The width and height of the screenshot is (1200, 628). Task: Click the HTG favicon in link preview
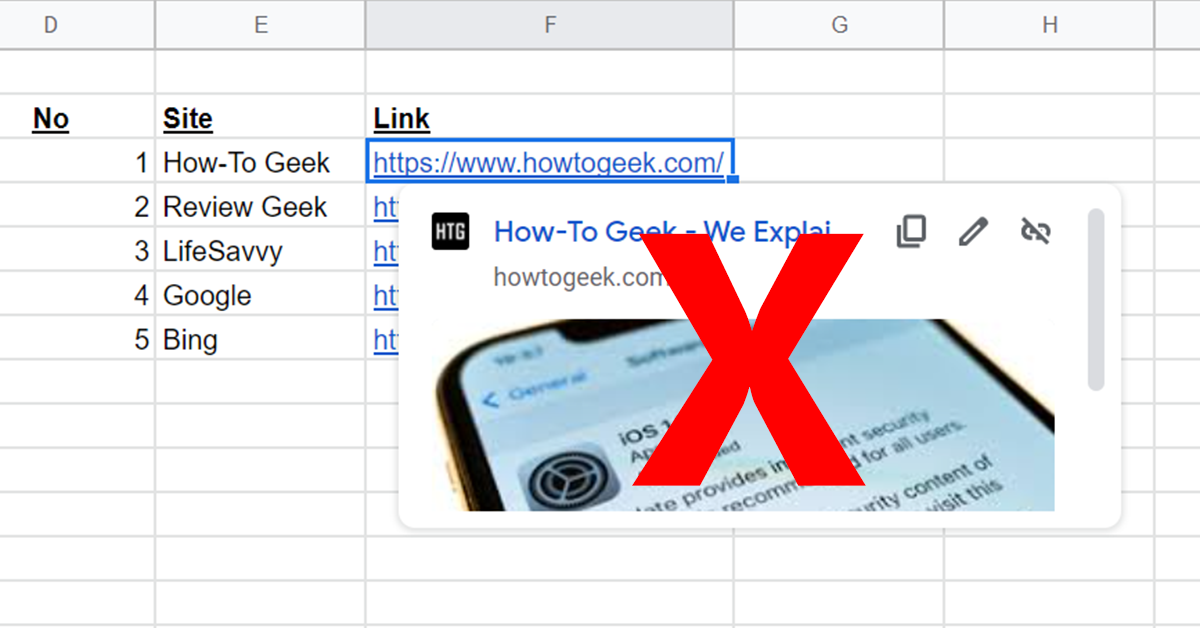point(450,232)
